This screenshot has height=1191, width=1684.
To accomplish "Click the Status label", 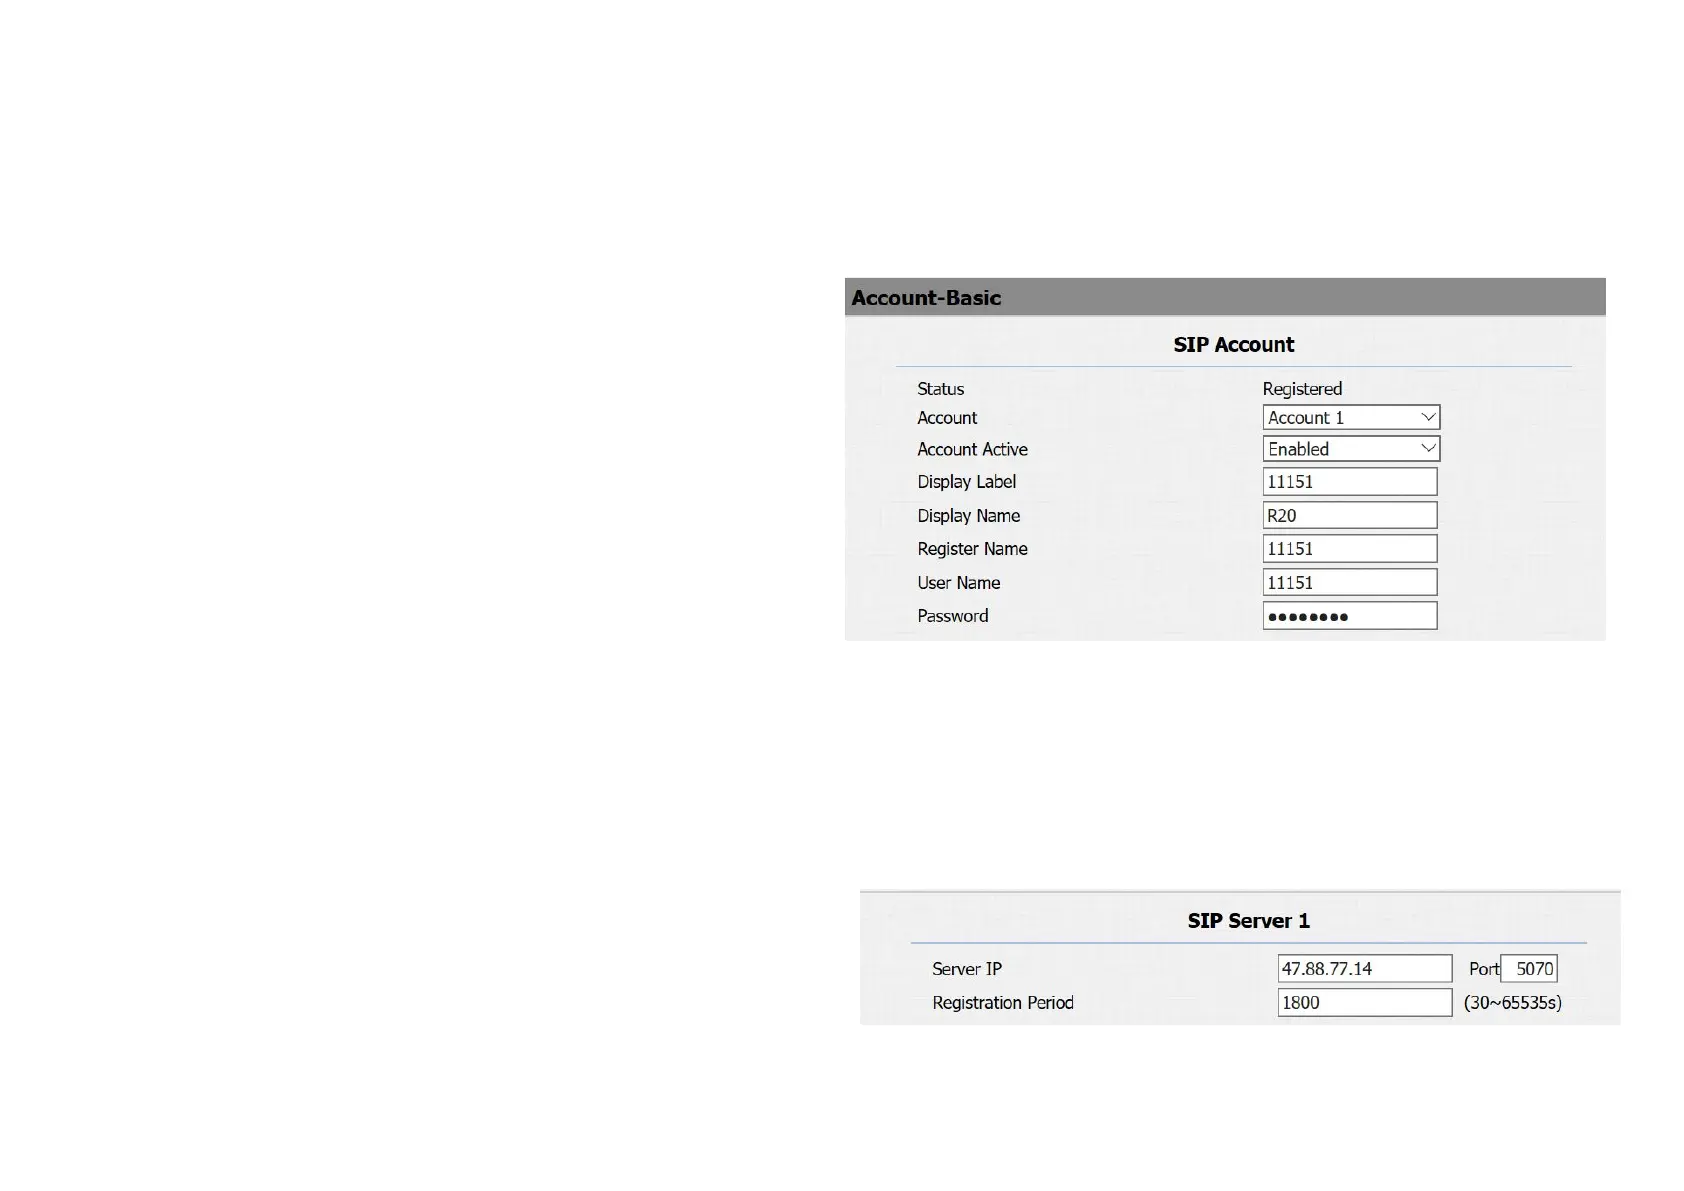I will [941, 389].
